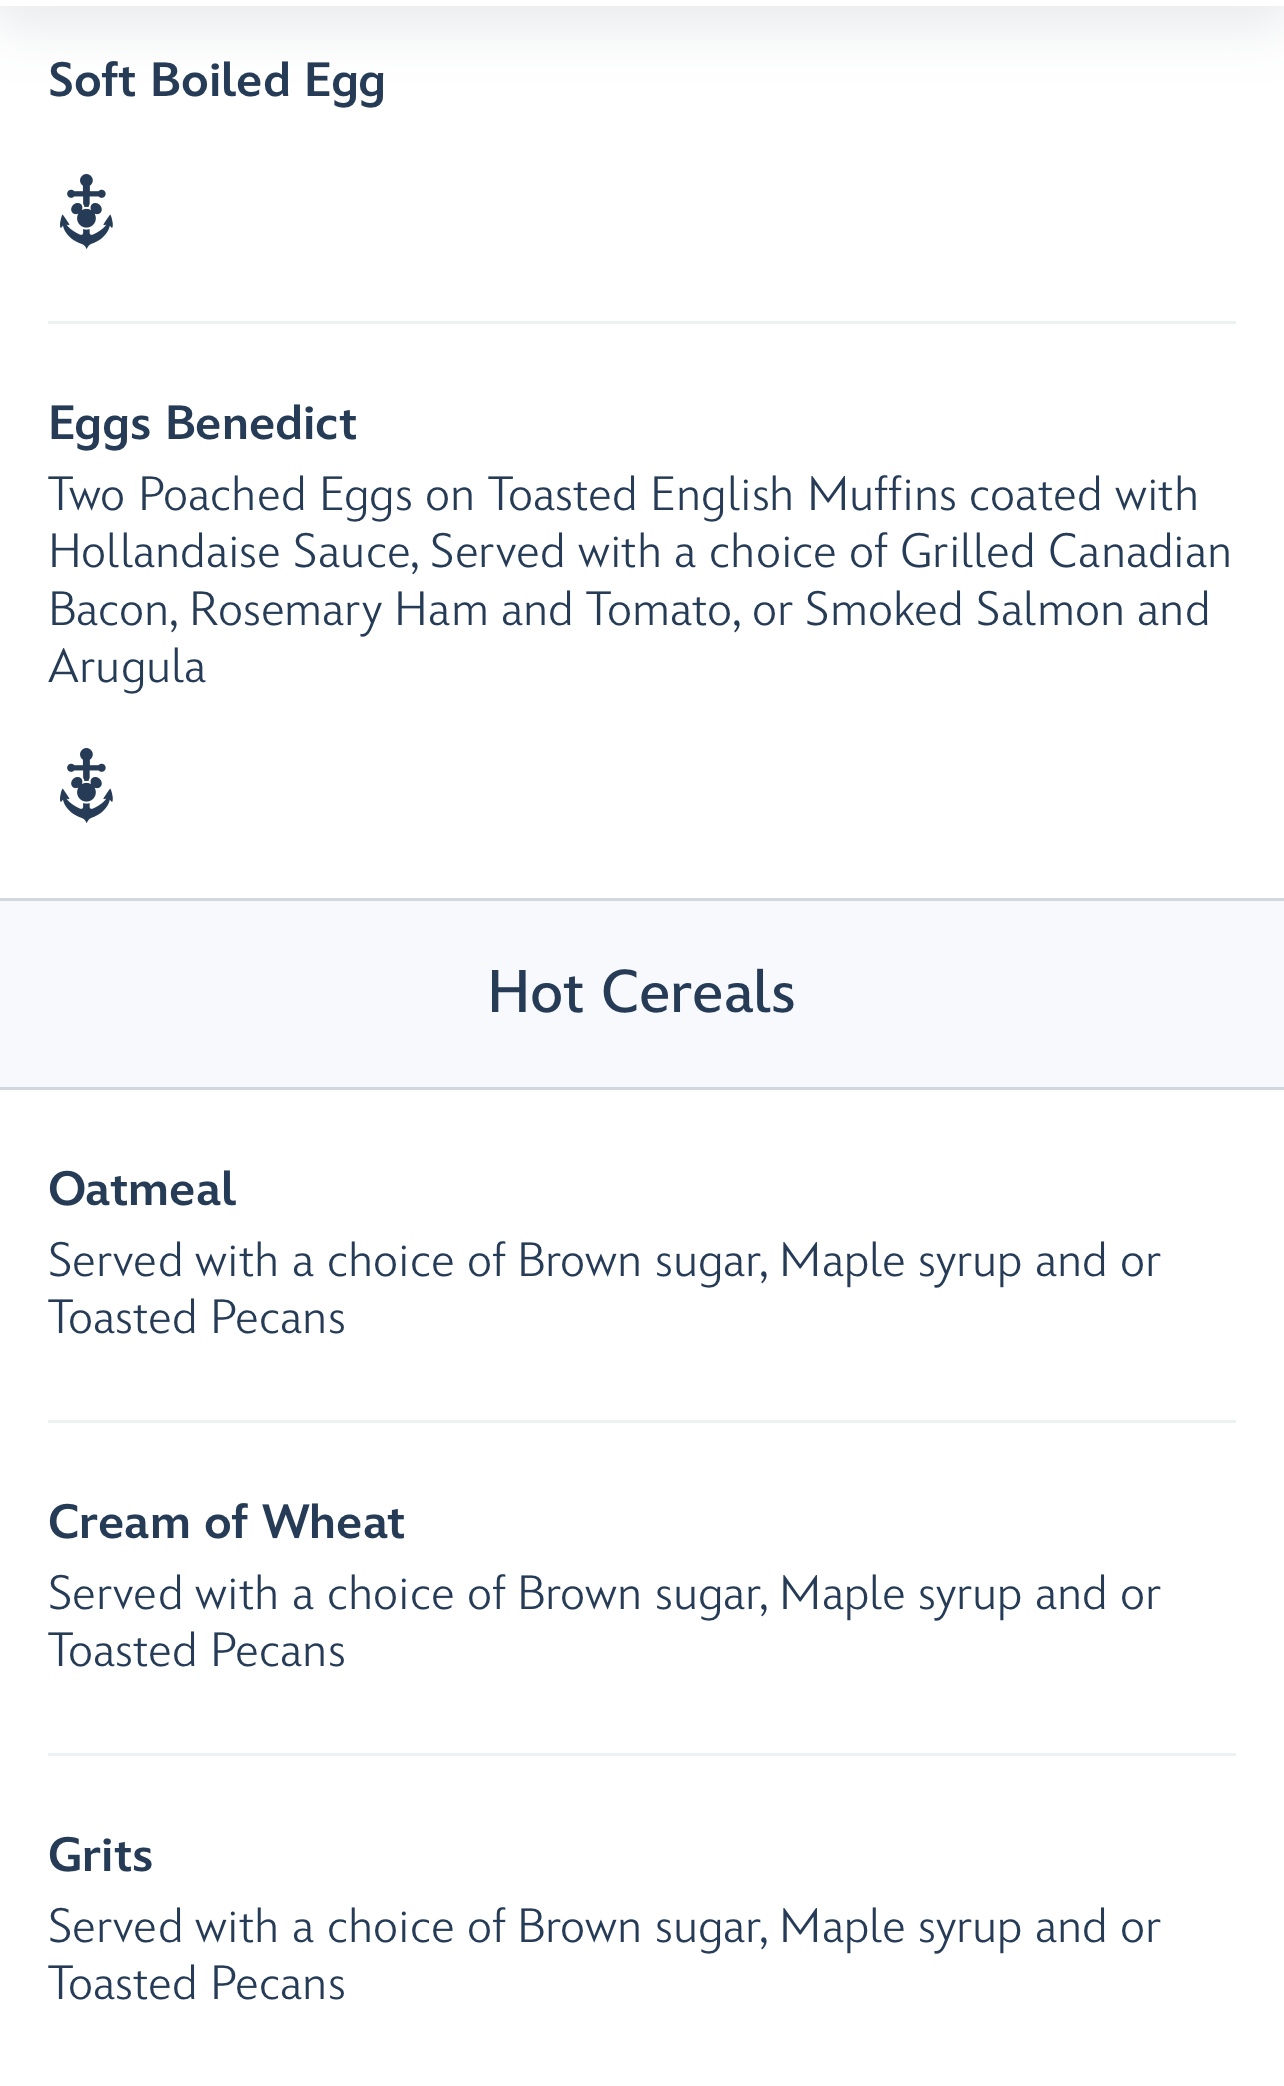Click the anchor icon under Soft Boiled Egg
1284x2086 pixels.
[x=86, y=211]
